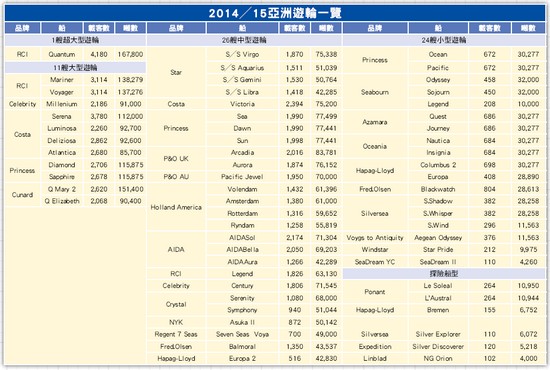Click the 26艘中型遊輪 section header
Viewport: 550px width, 370px height.
(x=244, y=40)
